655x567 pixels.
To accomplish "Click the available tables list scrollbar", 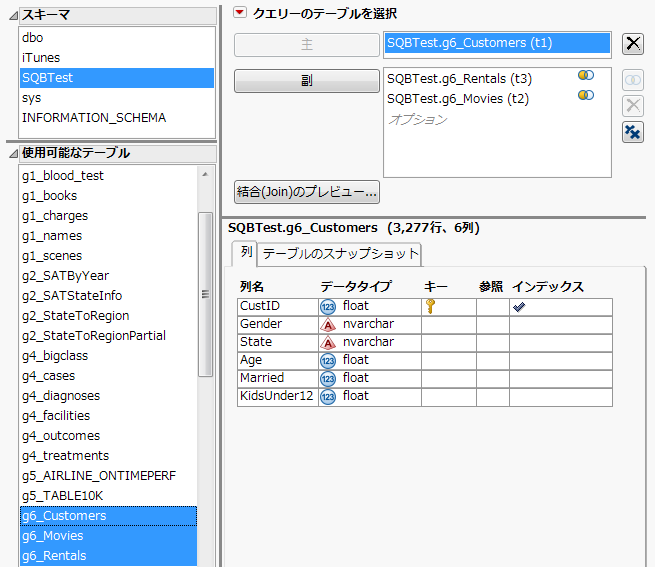I will (205, 294).
